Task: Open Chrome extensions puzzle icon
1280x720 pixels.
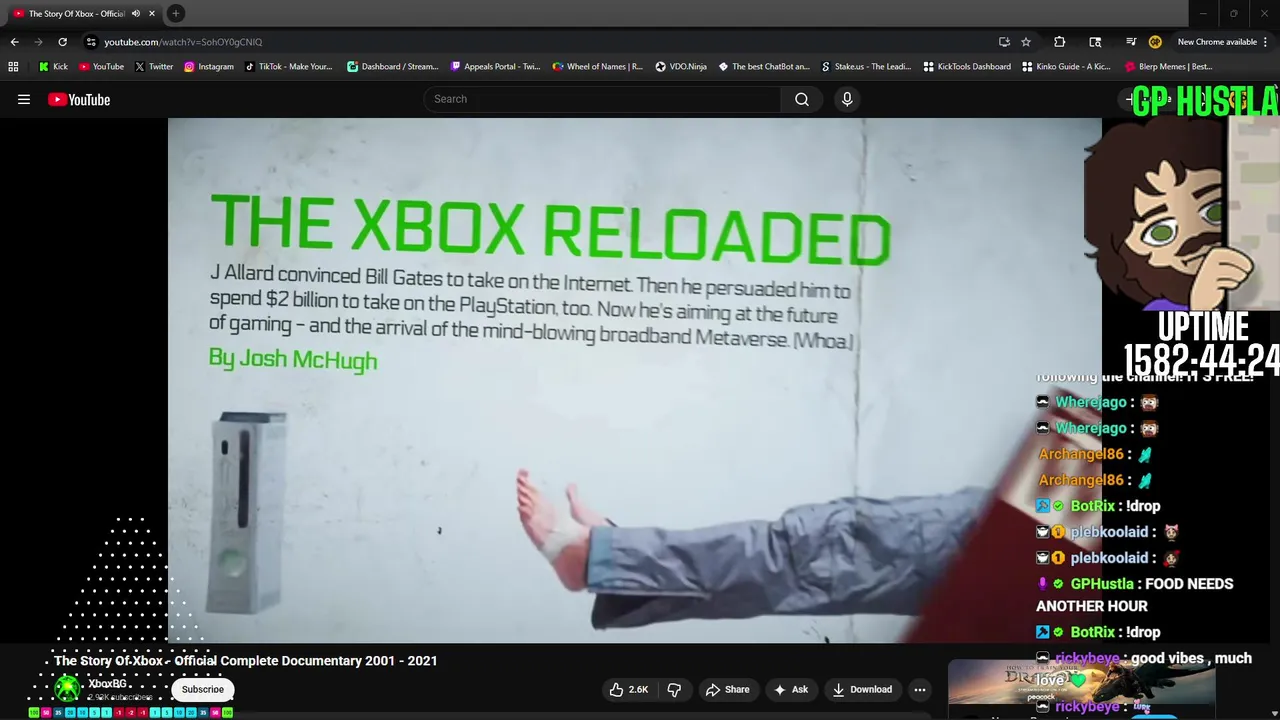Action: 1060,42
